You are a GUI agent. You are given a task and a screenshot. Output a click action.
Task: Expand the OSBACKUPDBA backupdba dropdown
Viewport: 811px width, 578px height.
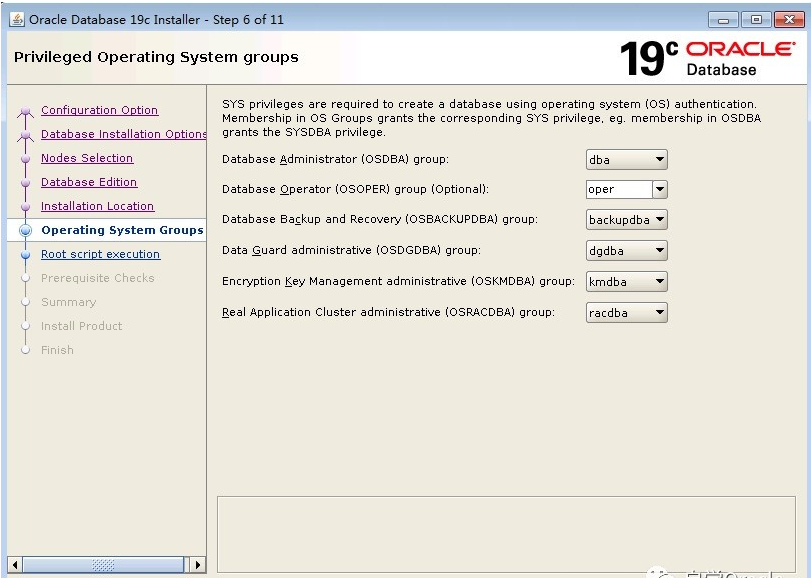tap(626, 220)
